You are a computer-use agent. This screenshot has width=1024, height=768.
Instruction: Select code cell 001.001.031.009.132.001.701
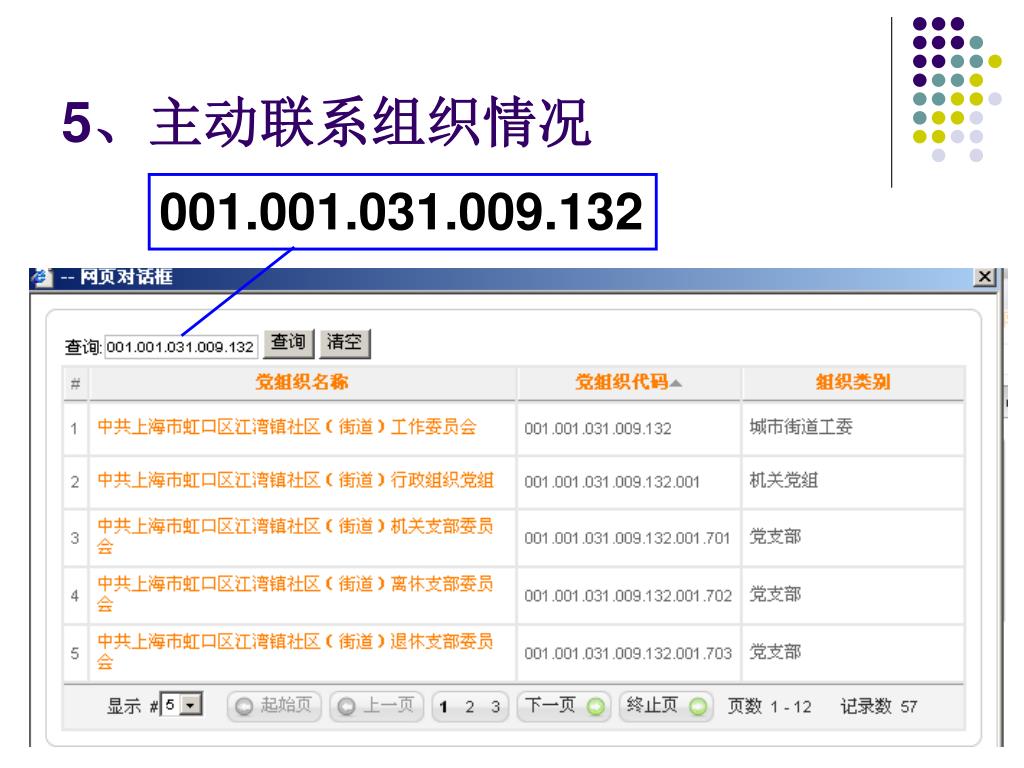point(627,538)
